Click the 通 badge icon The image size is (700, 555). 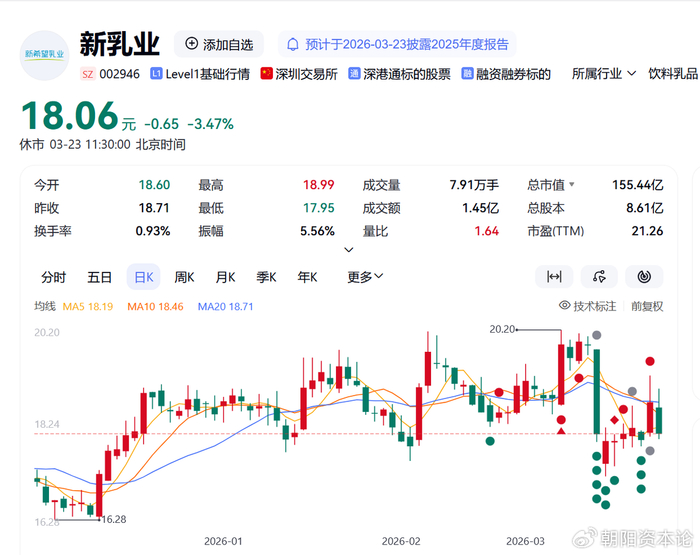point(354,73)
